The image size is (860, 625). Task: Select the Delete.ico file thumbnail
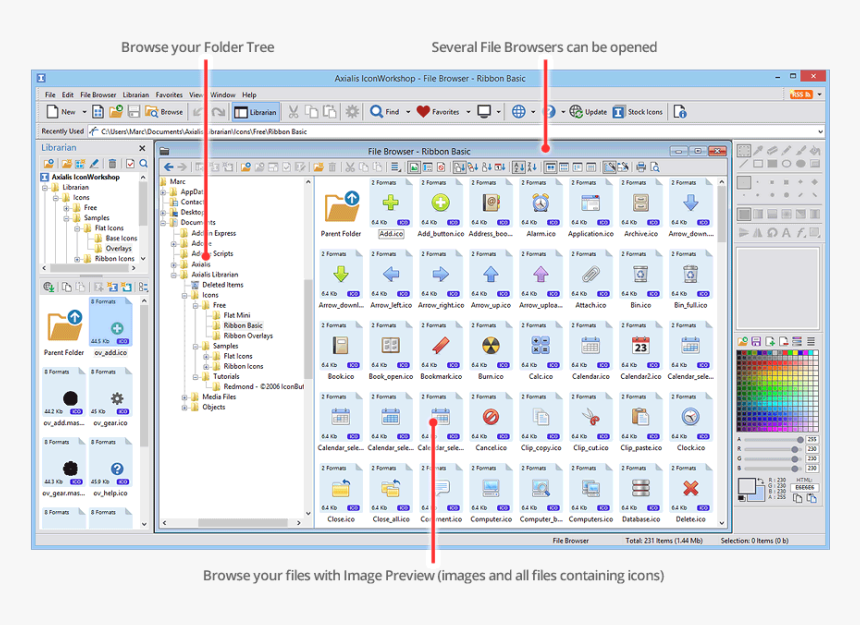tap(691, 494)
